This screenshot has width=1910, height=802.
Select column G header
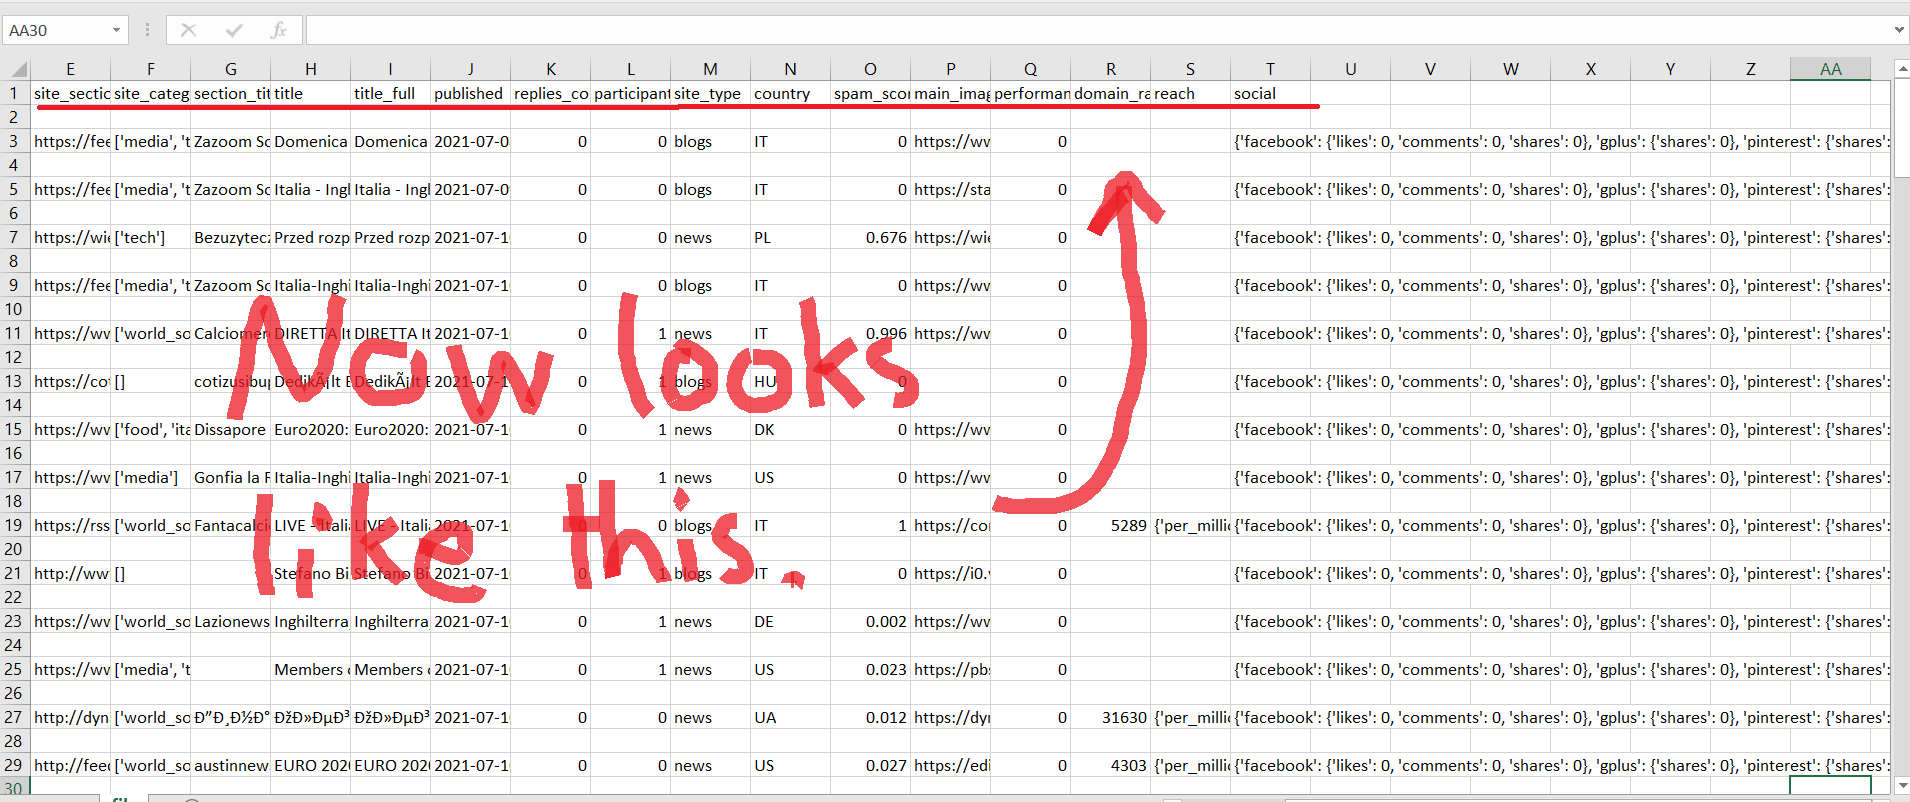coord(230,69)
